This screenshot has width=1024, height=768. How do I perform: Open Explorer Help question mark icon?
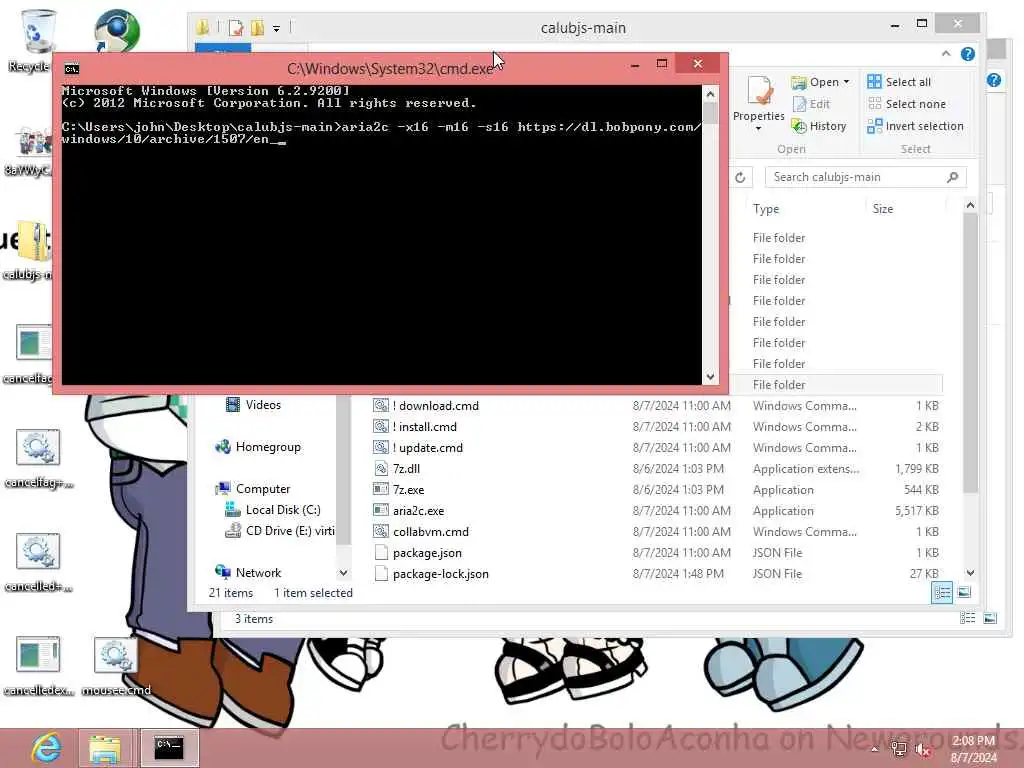[968, 54]
